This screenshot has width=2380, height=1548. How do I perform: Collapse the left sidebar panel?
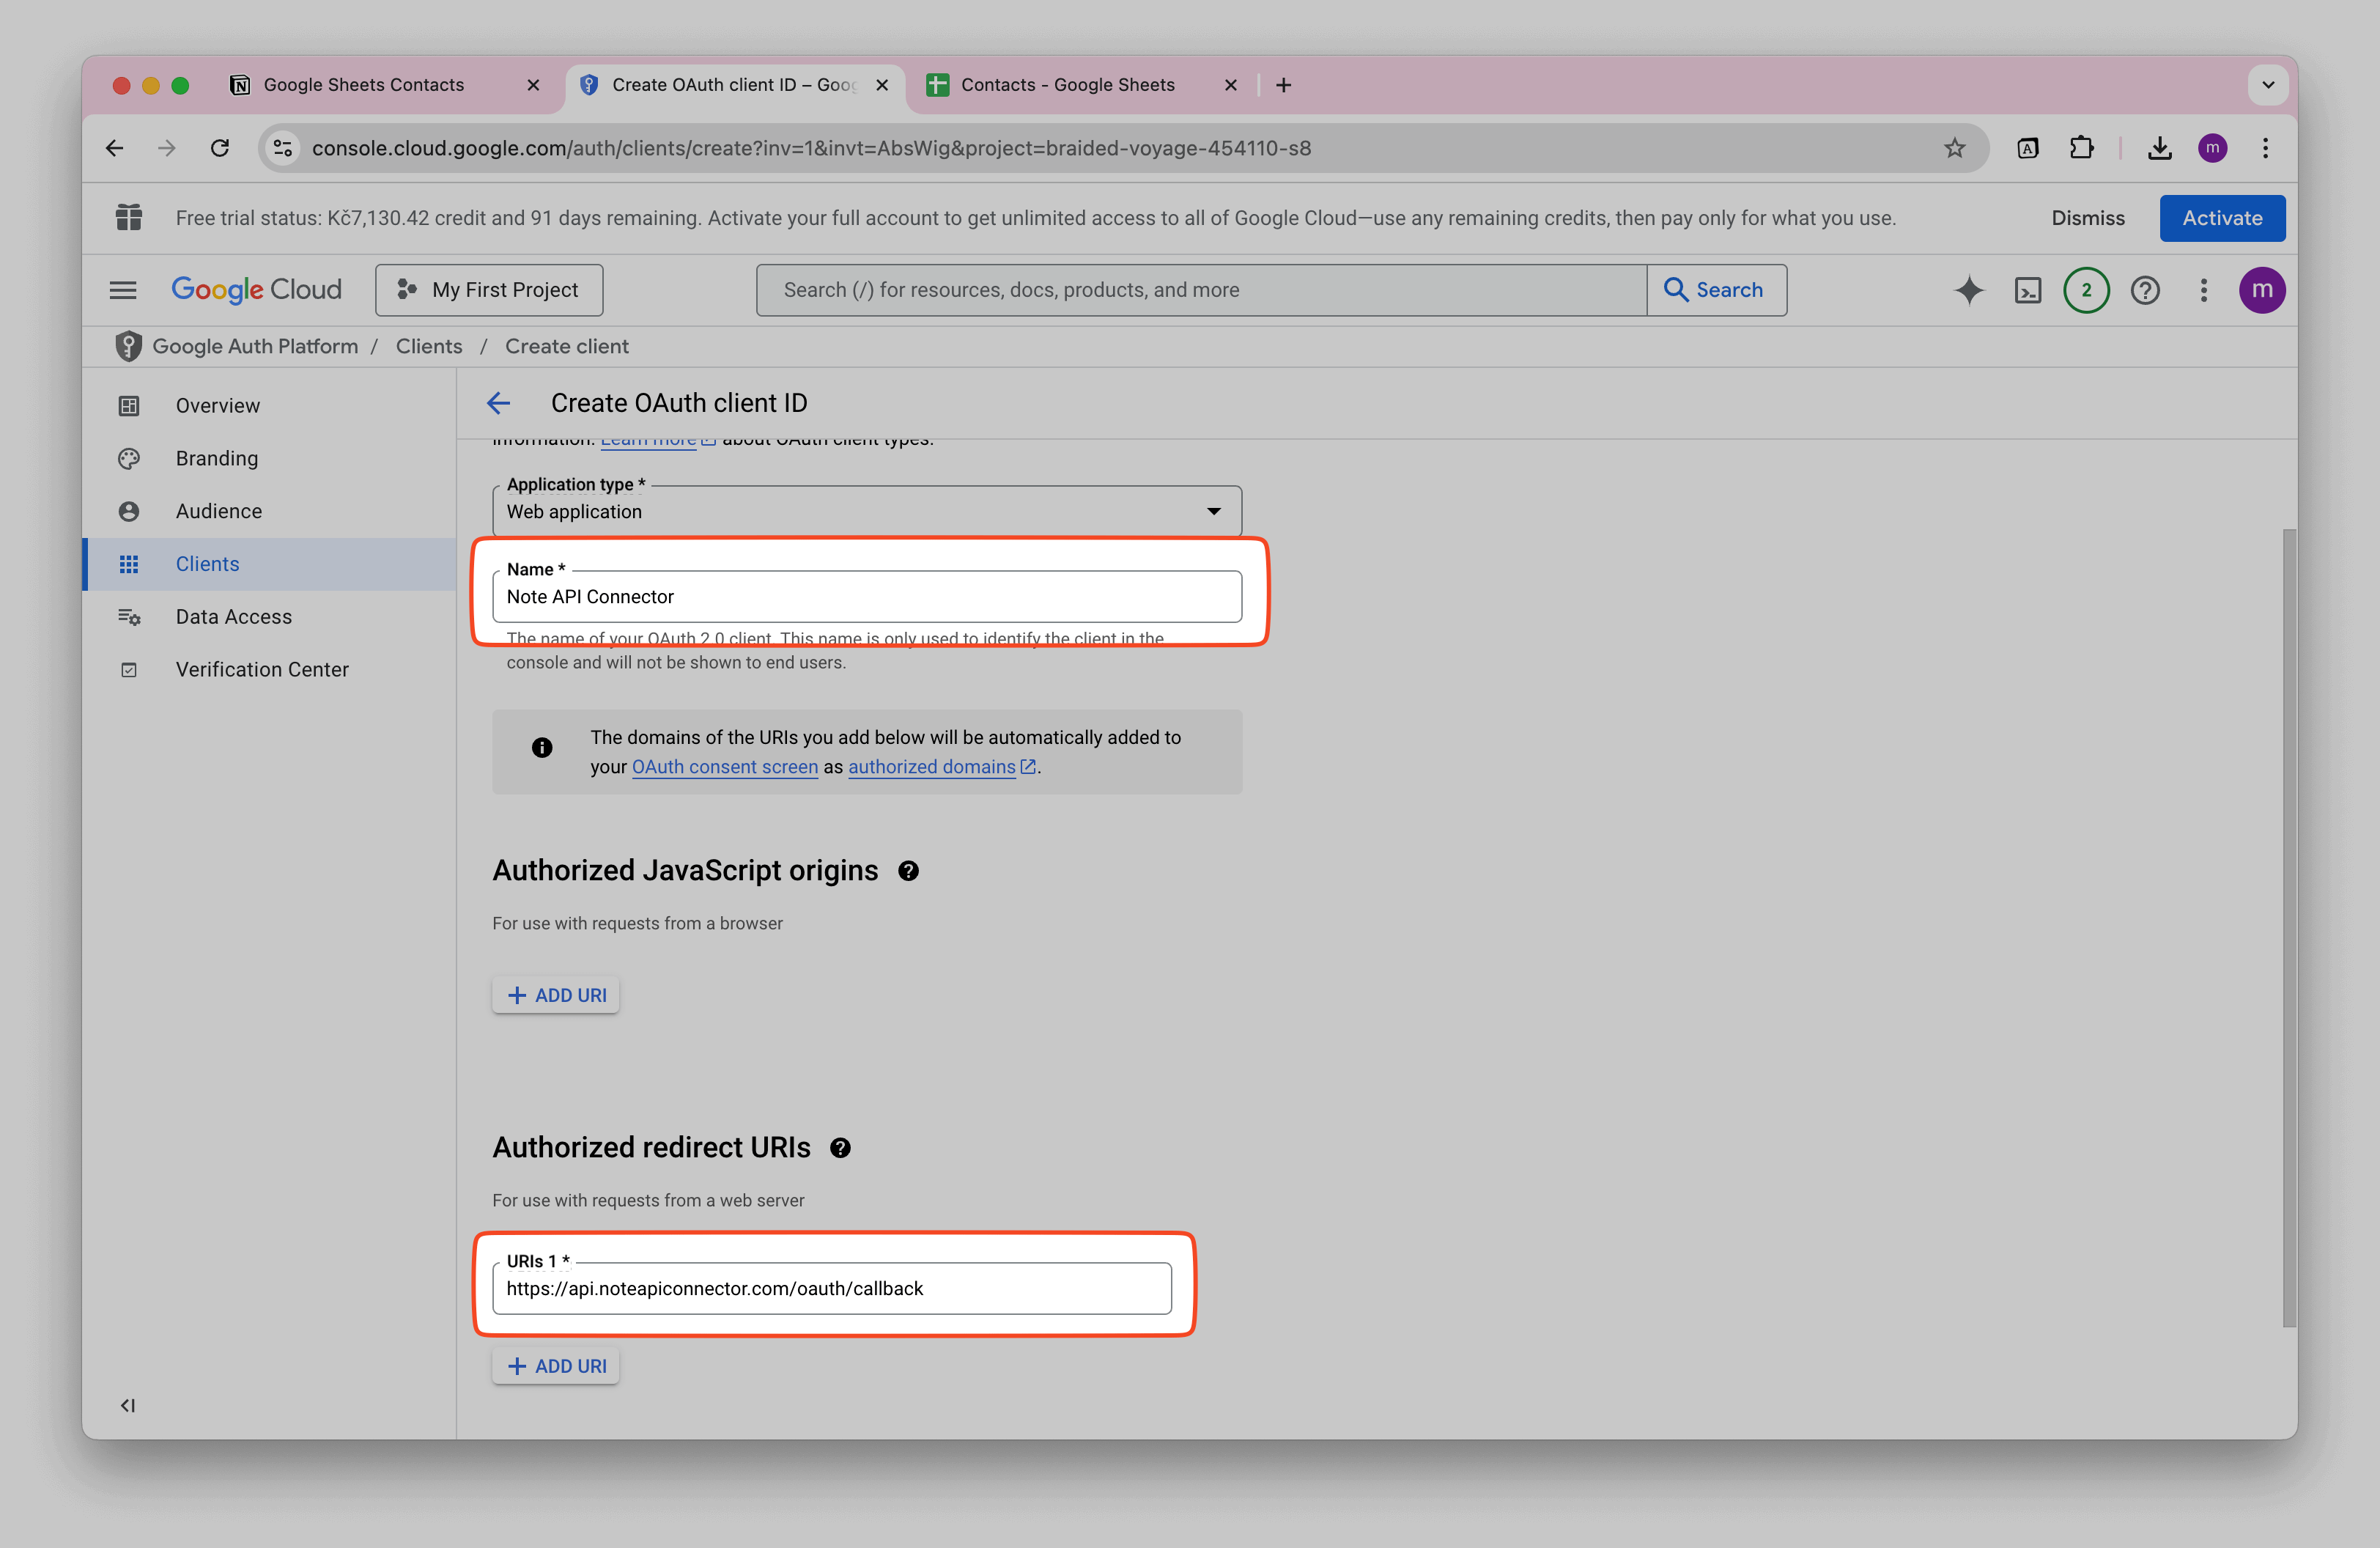pos(127,1405)
